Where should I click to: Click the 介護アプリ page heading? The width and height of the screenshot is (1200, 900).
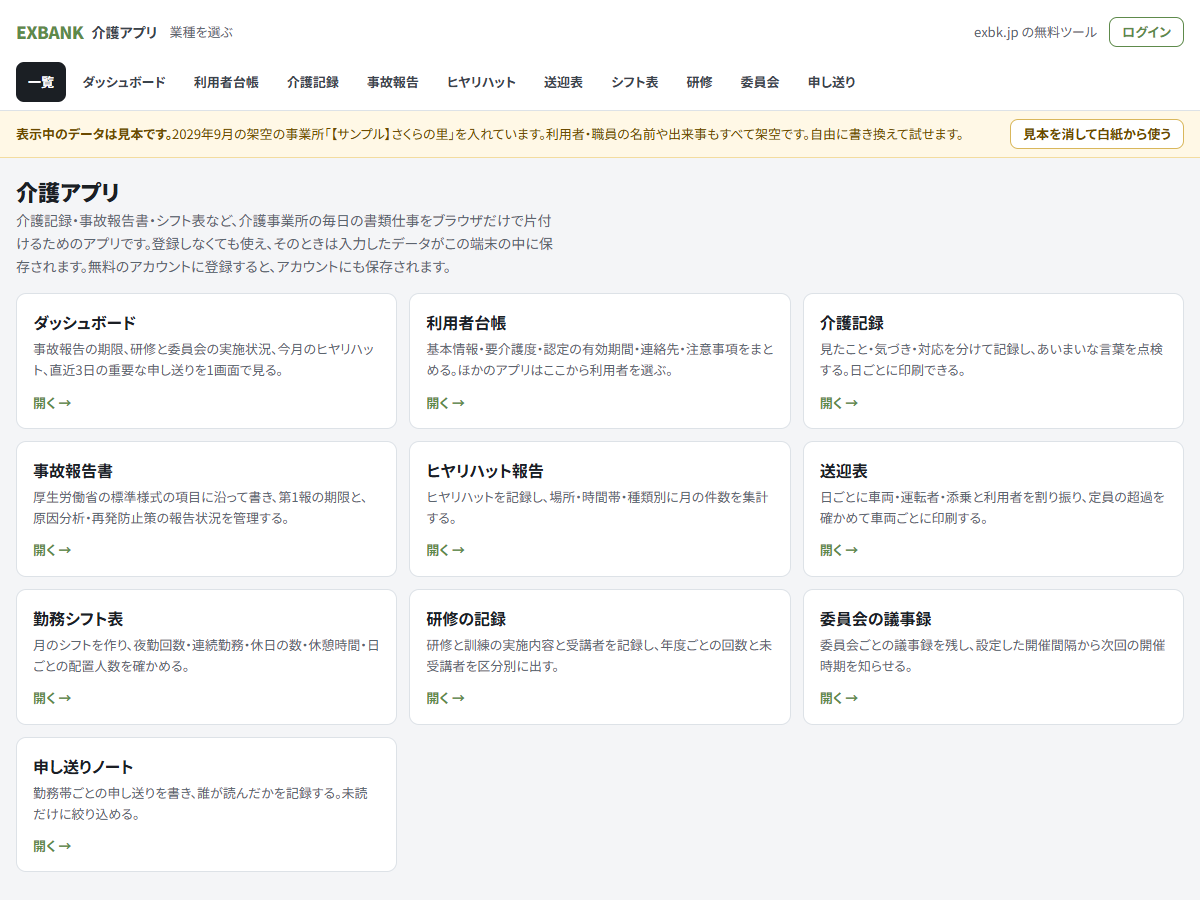[68, 192]
